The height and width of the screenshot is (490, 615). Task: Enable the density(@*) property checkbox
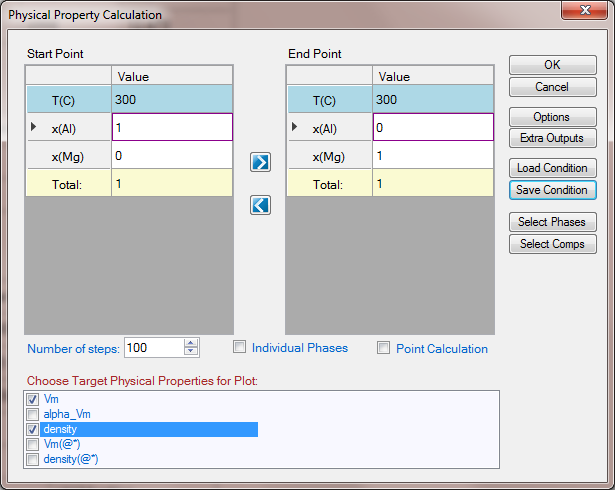point(34,459)
